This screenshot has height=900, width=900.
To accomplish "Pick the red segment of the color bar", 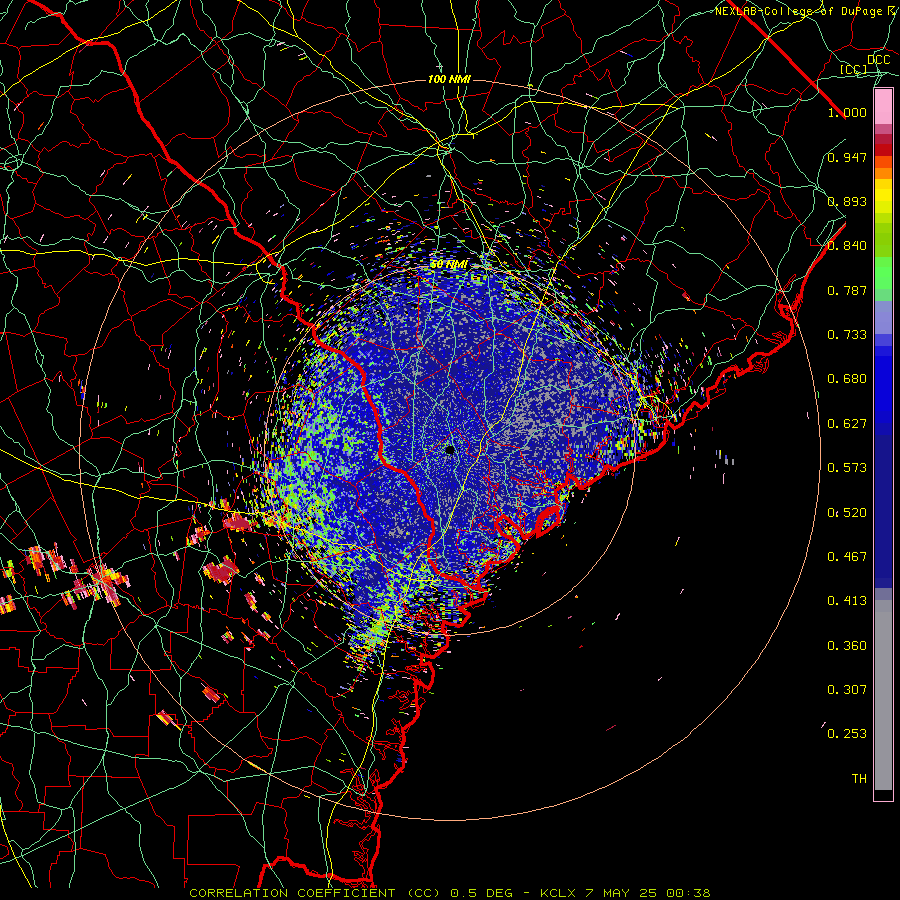I will [x=883, y=149].
